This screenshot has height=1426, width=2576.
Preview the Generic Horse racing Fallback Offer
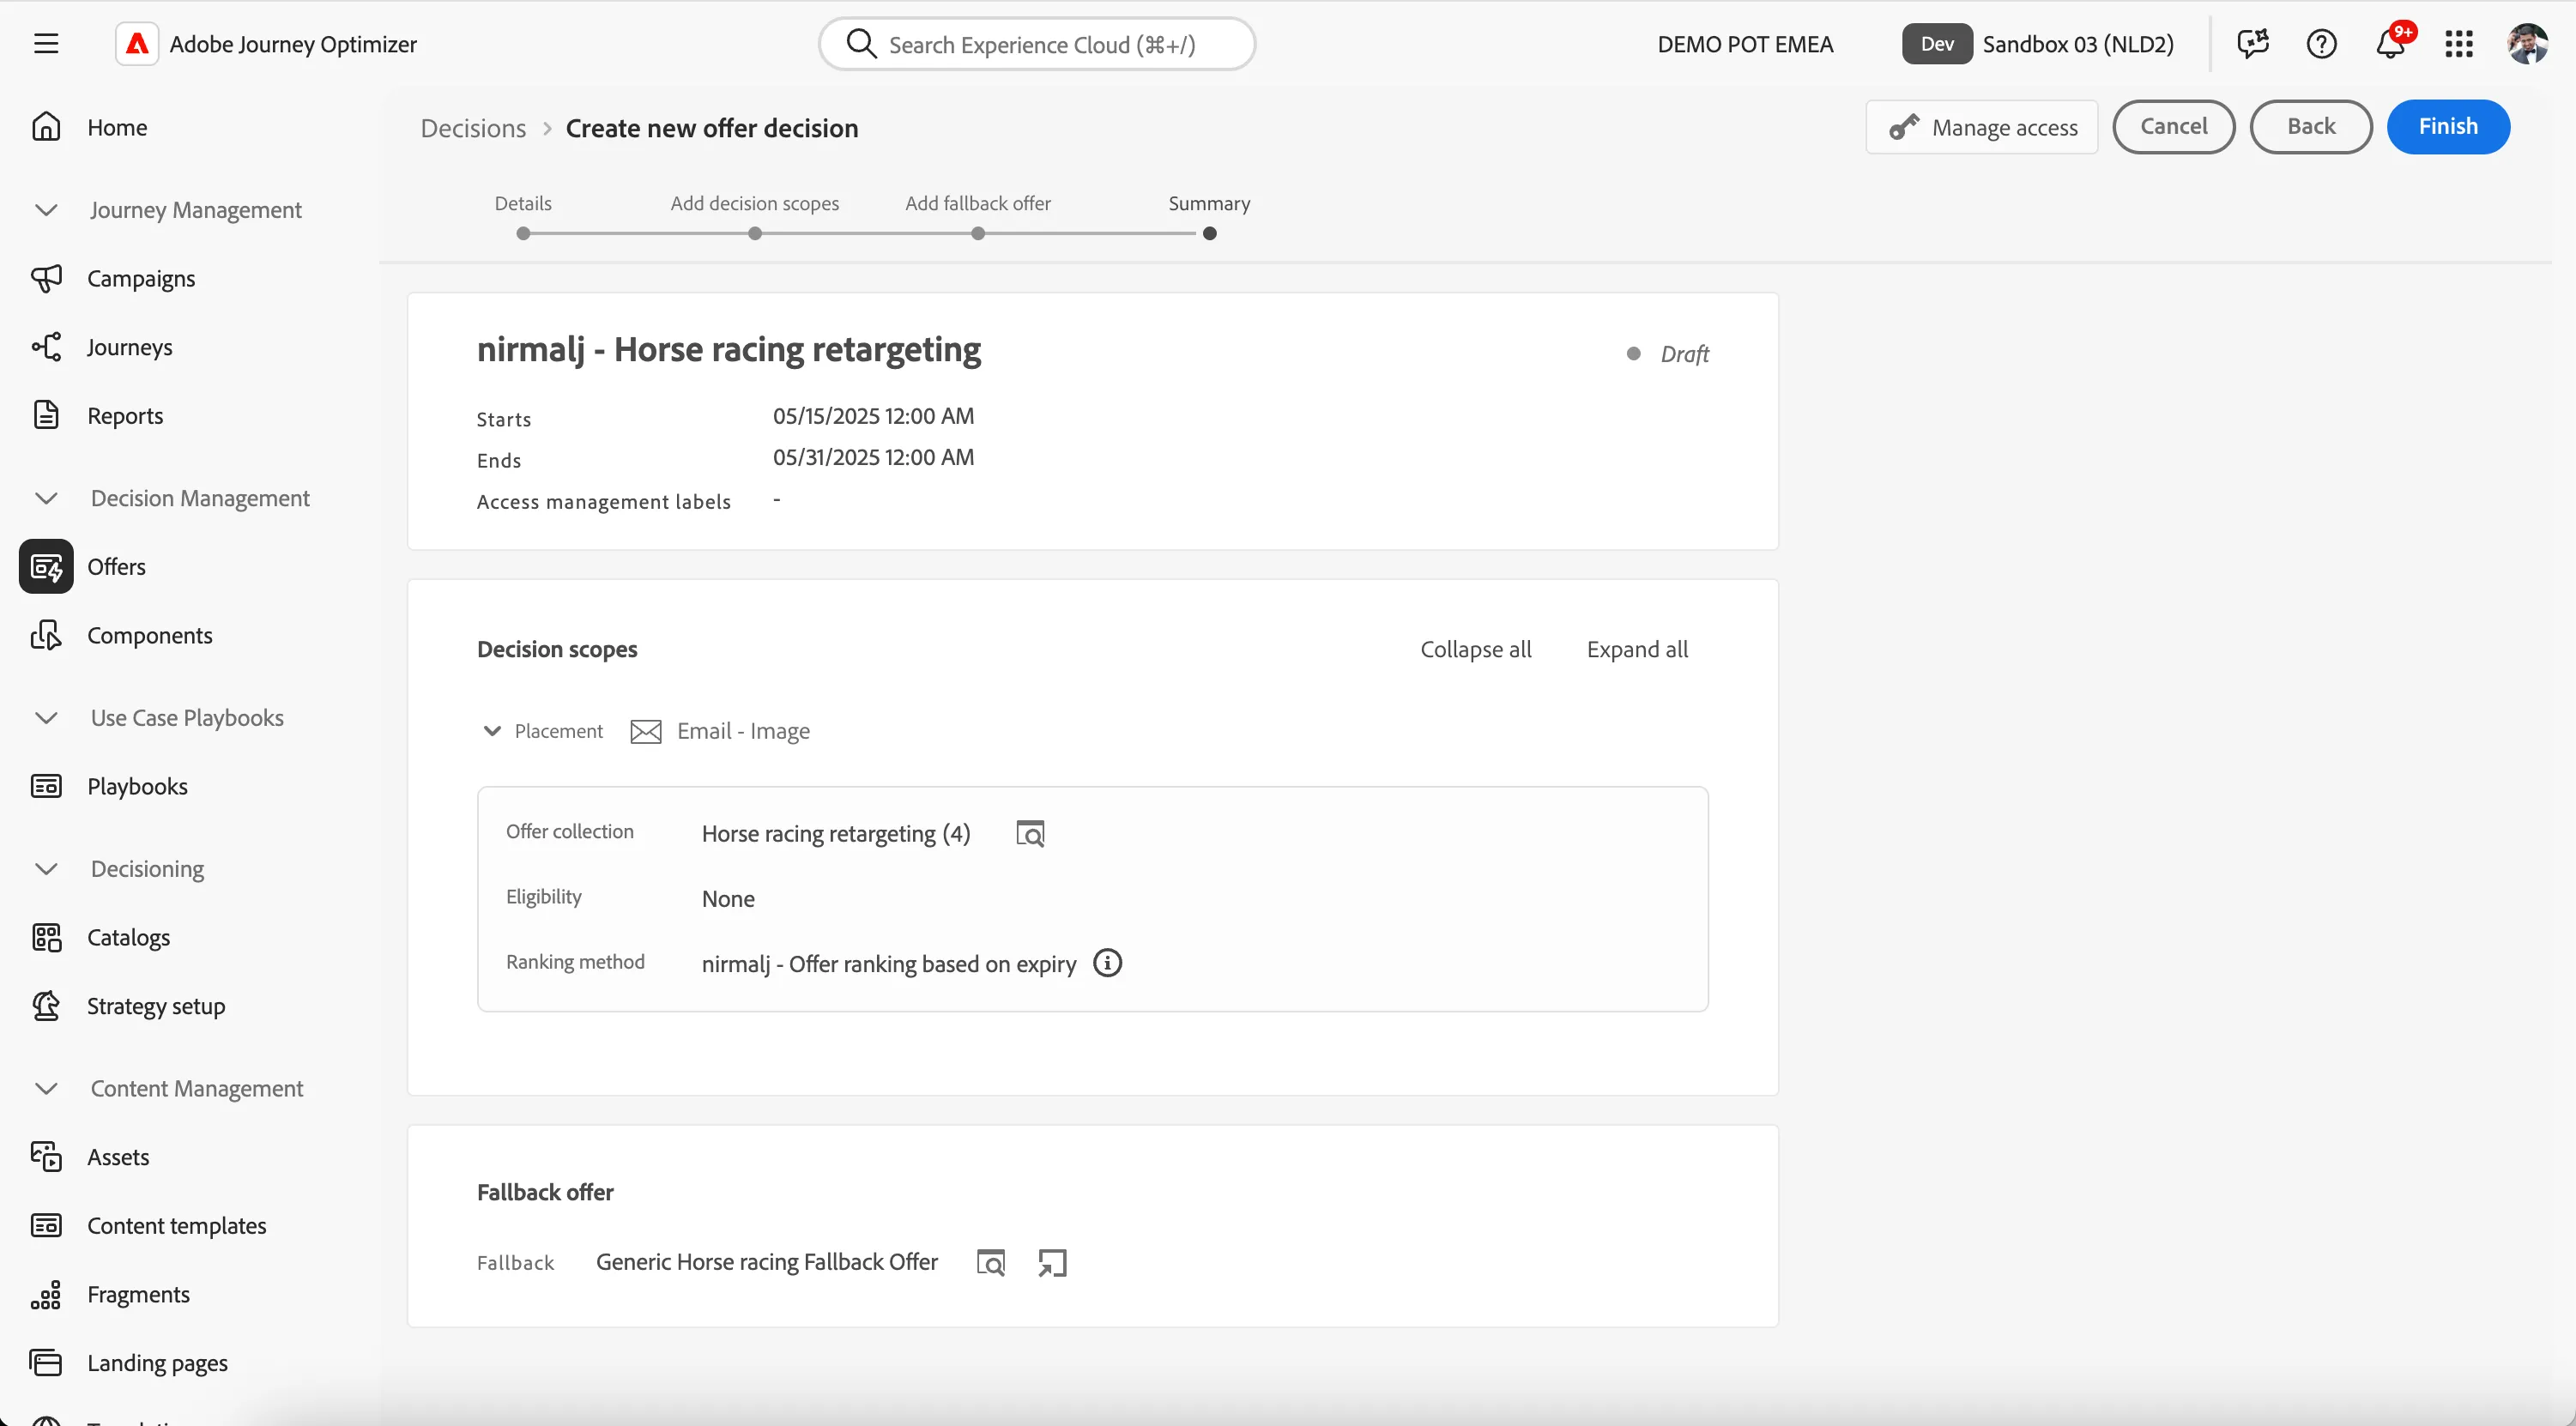coord(990,1263)
